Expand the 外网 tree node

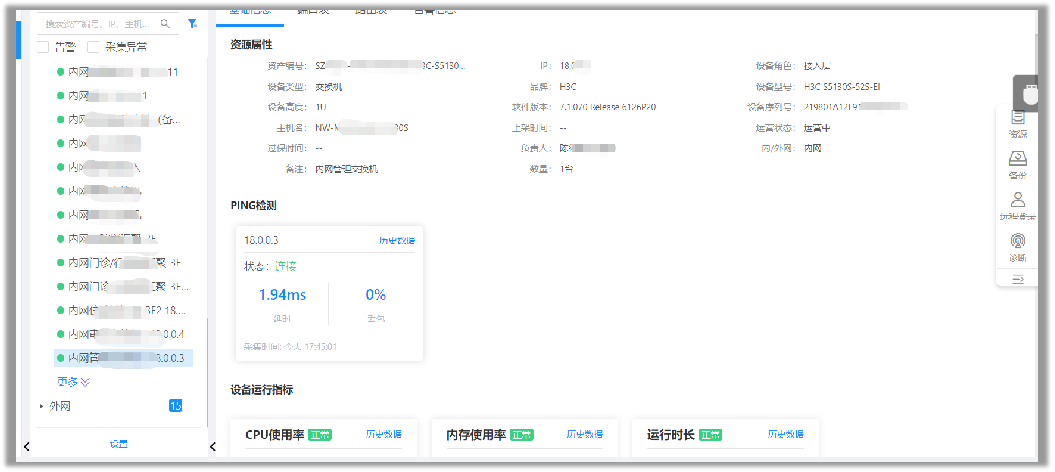coord(41,407)
